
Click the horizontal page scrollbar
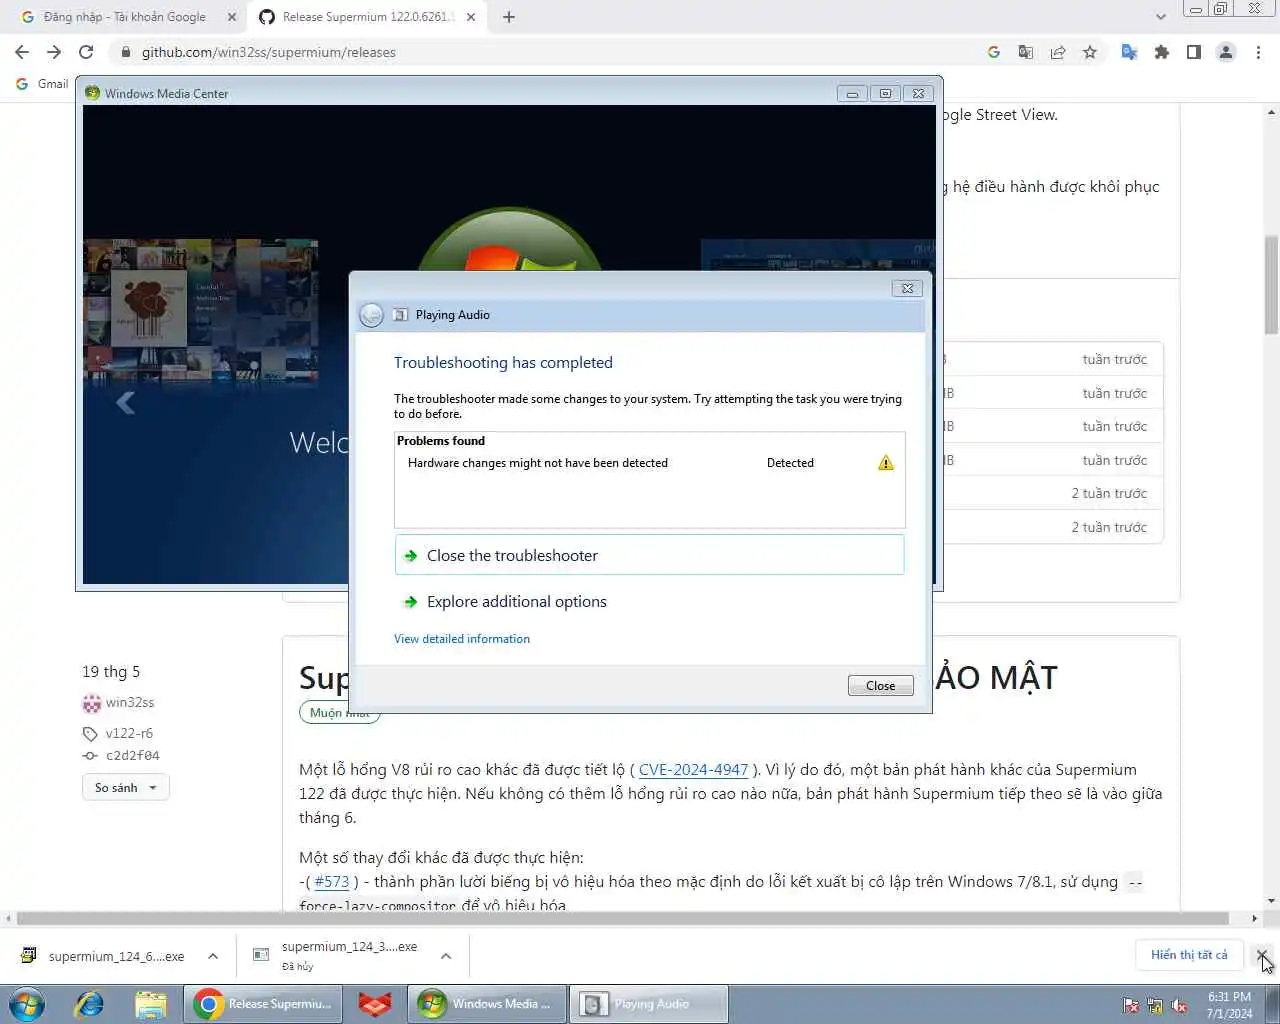click(622, 918)
